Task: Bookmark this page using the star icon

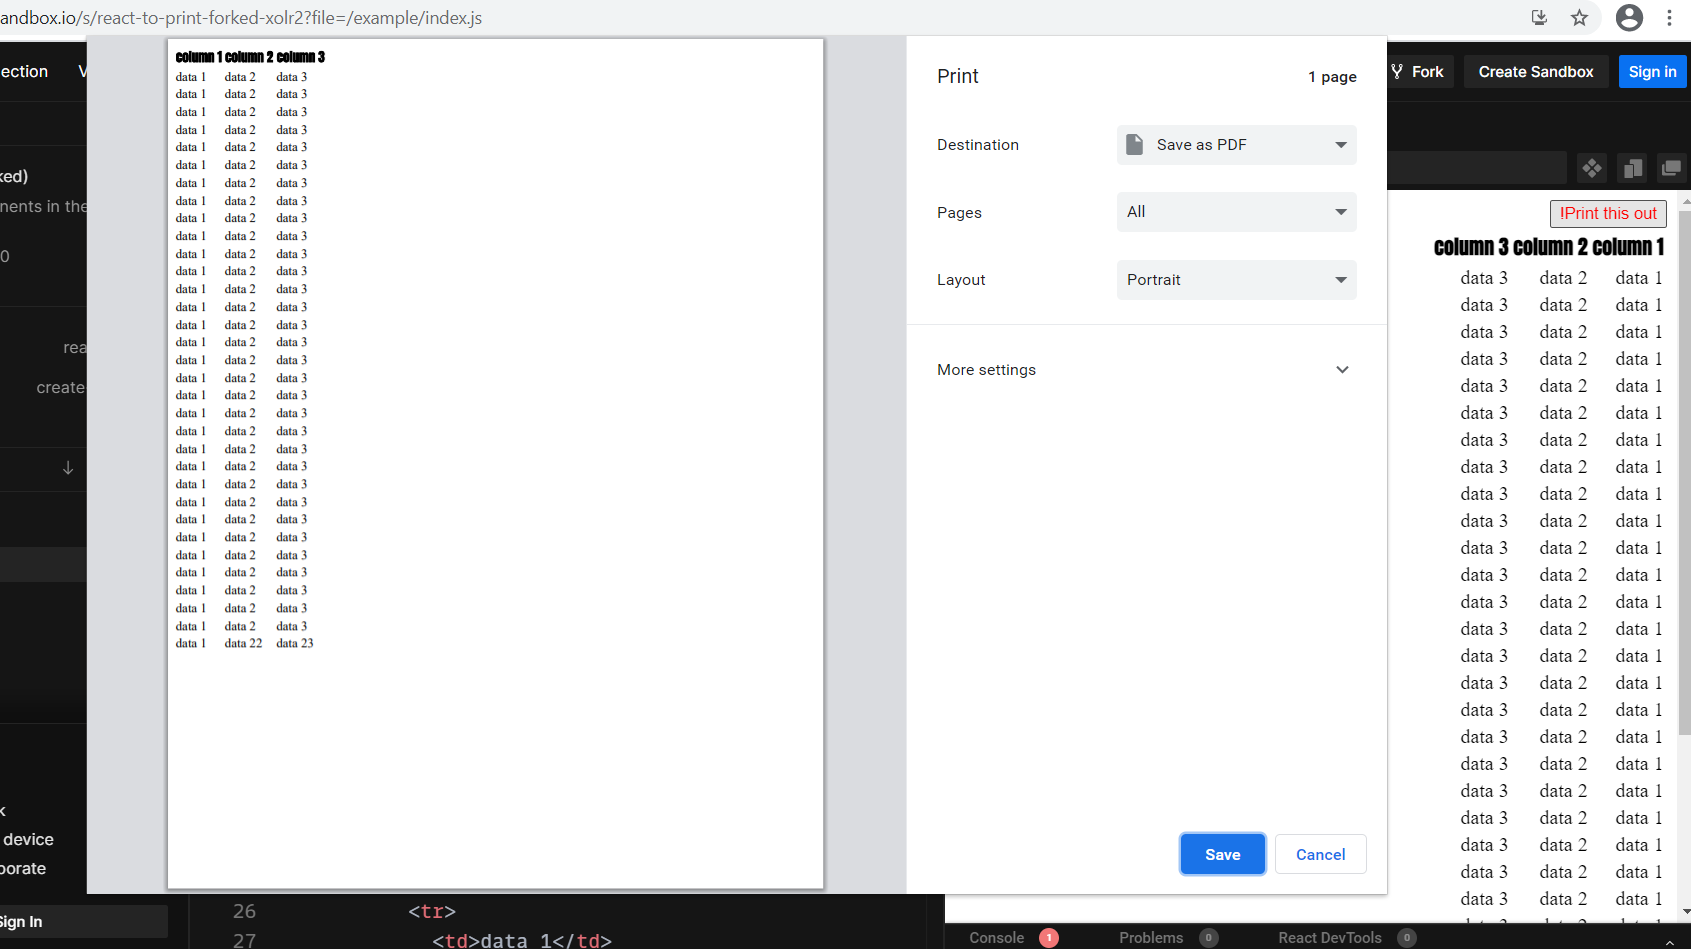Action: pyautogui.click(x=1580, y=18)
